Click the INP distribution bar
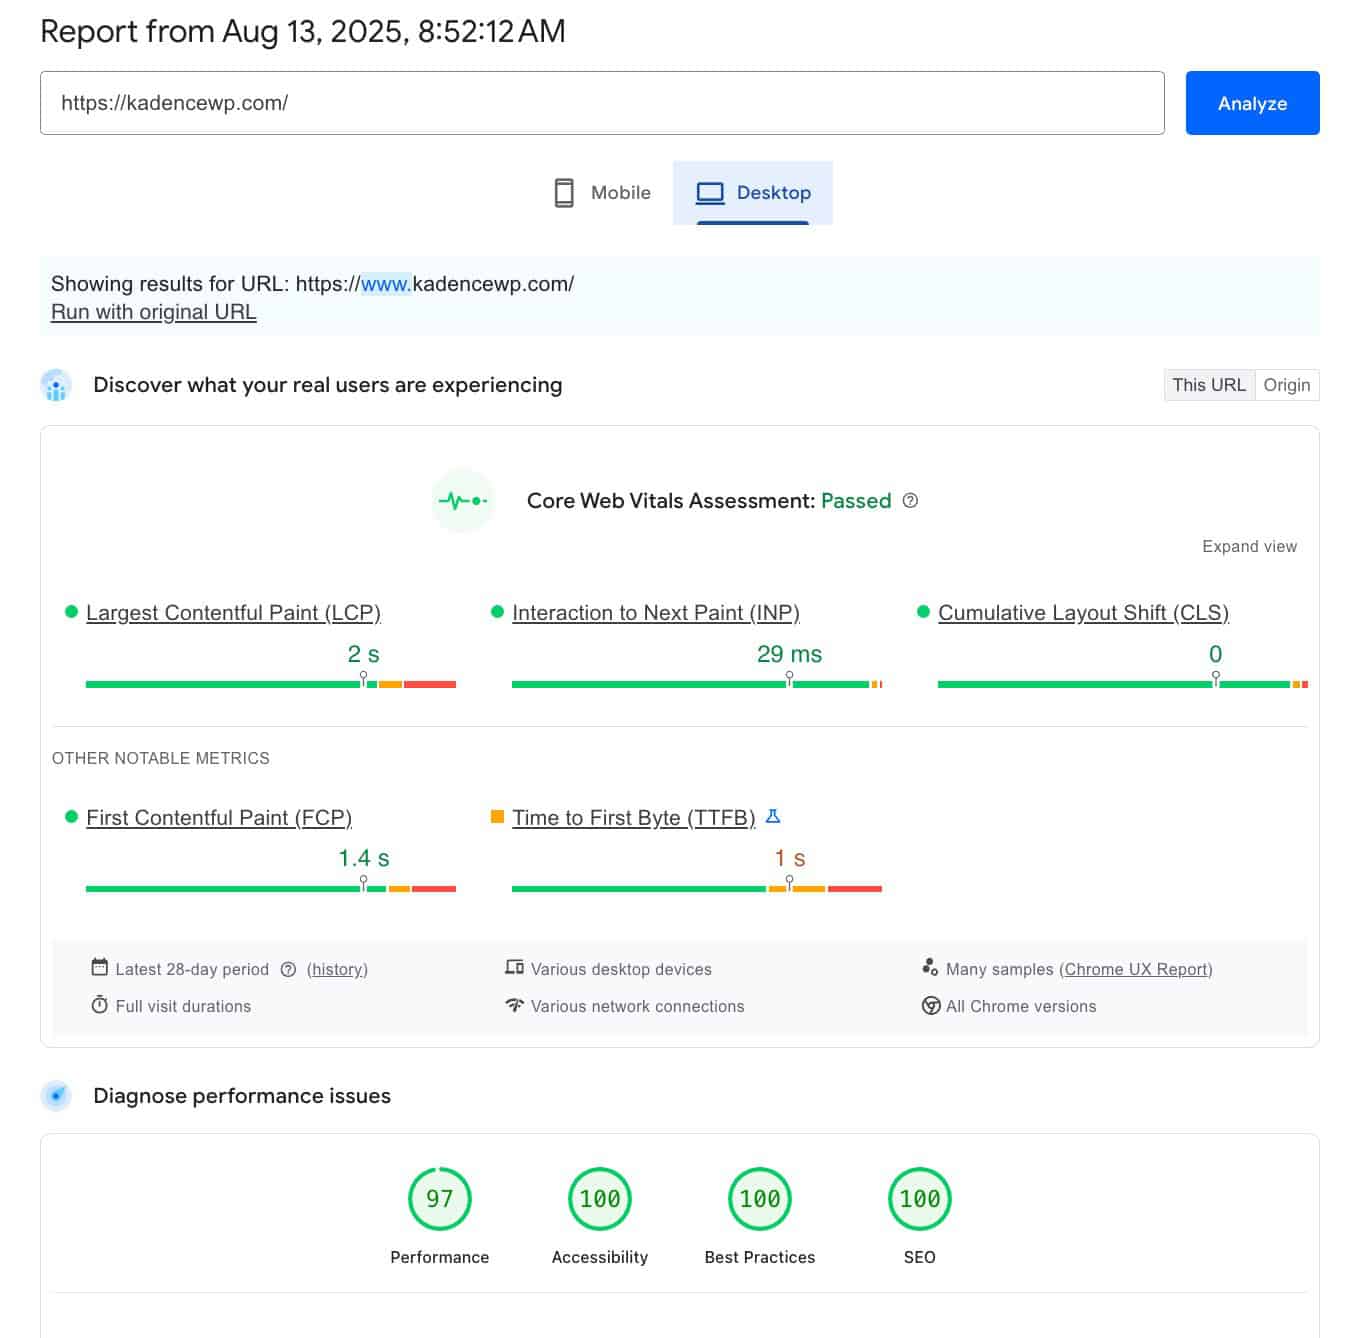Image resolution: width=1354 pixels, height=1338 pixels. [x=697, y=684]
